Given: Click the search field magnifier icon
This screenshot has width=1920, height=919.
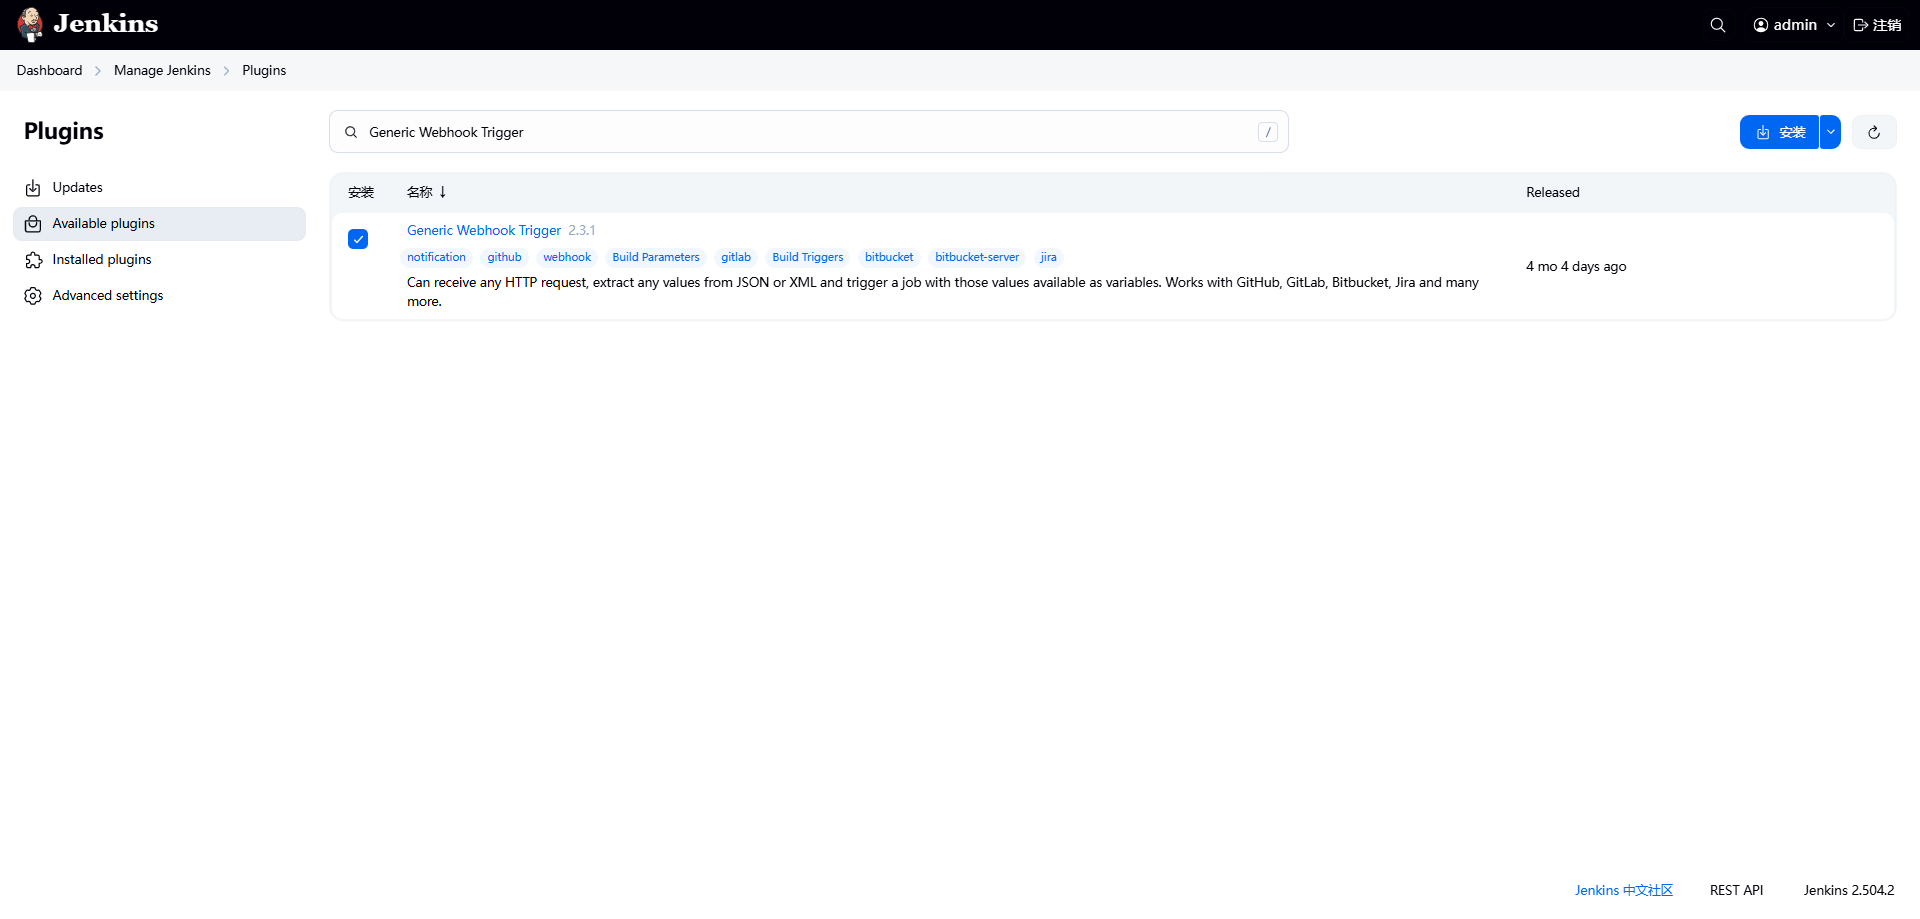Looking at the screenshot, I should [x=351, y=132].
